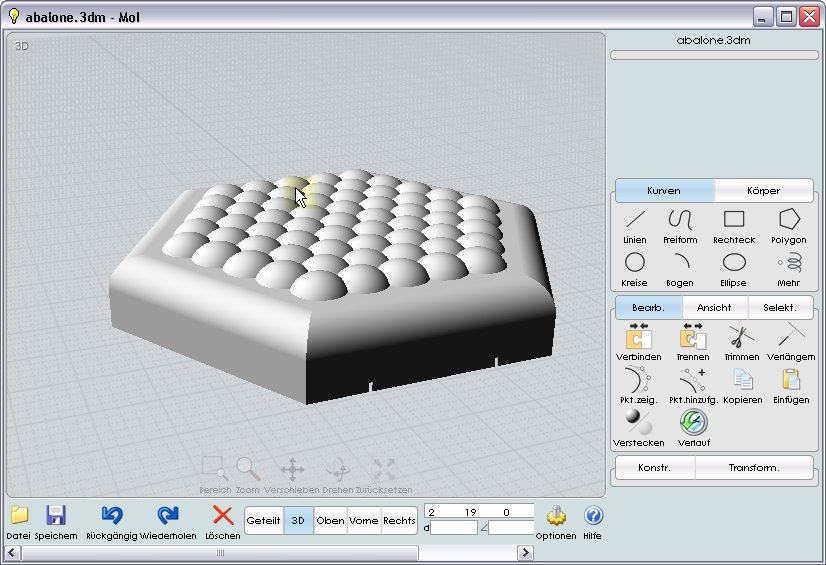Click Pkt.hinzufg. add point tool
The image size is (826, 565).
(x=693, y=386)
